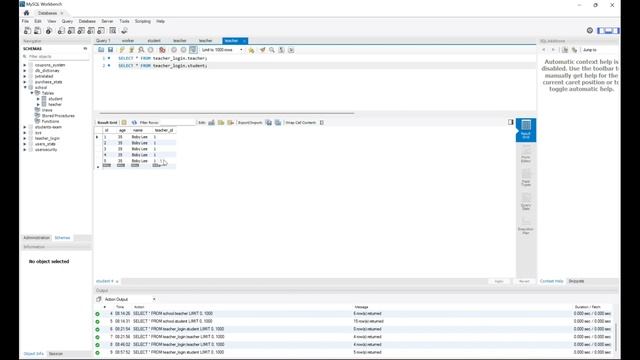Switch to the Administration tab
Screen dimensions: 640x360
[x=36, y=238]
